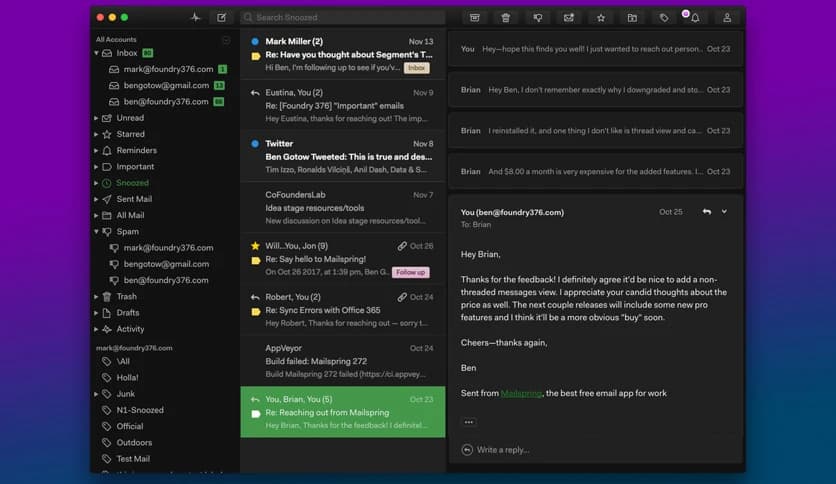Expand the Starred folder
The image size is (836, 484).
(97, 134)
